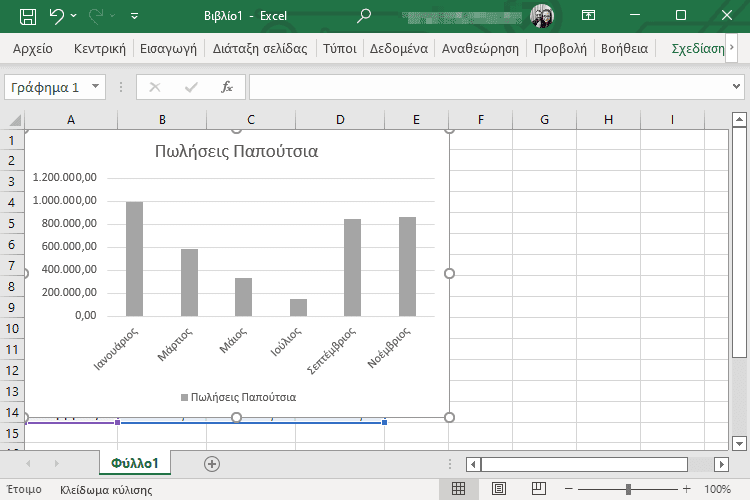Click the Save icon in the title bar

(x=28, y=15)
